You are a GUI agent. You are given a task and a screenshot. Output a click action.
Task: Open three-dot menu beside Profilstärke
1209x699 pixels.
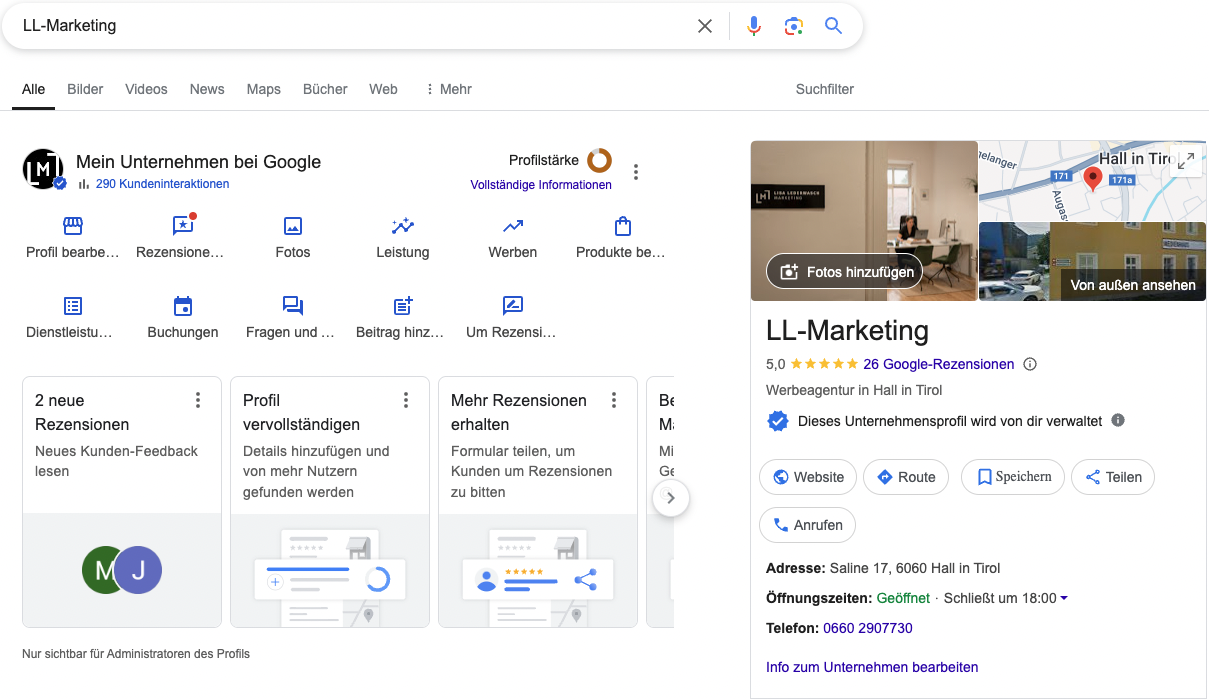[x=636, y=172]
